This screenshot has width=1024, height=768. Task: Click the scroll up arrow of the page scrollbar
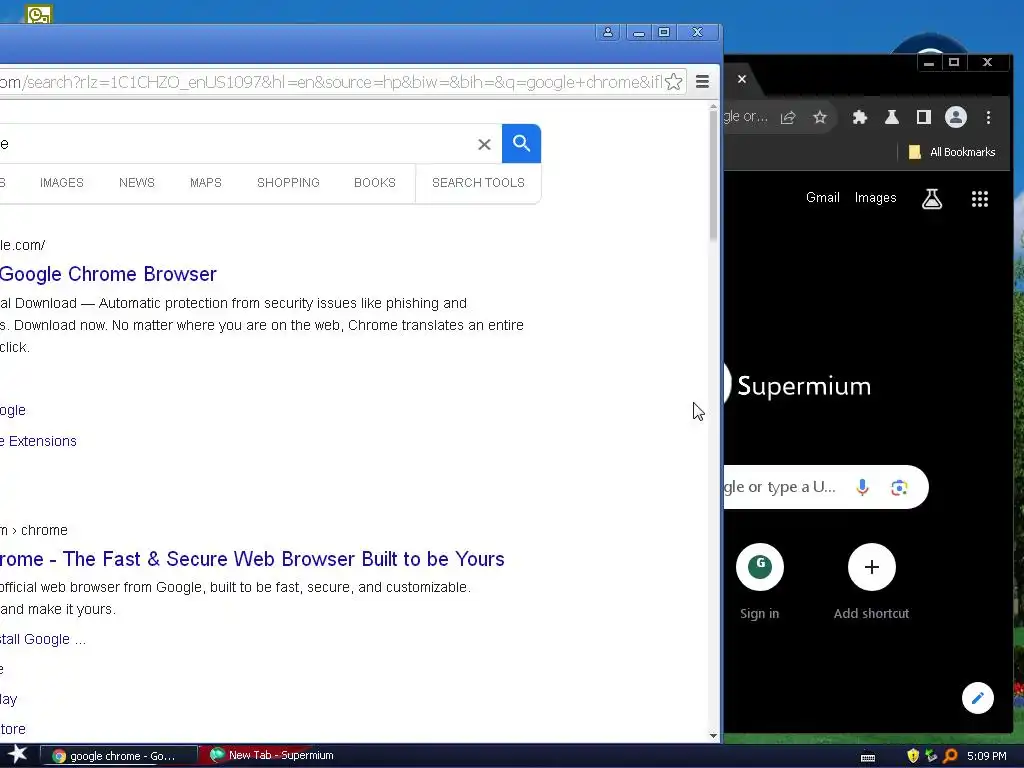pyautogui.click(x=713, y=107)
